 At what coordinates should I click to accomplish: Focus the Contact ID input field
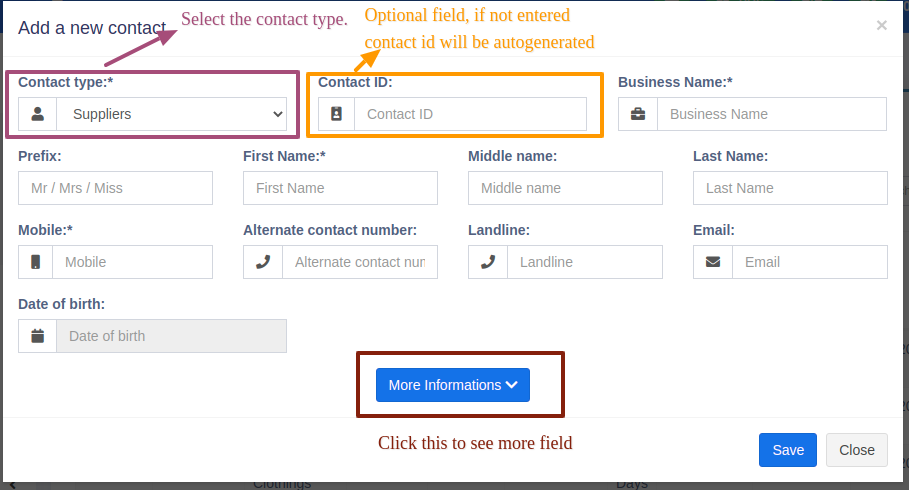coord(470,114)
